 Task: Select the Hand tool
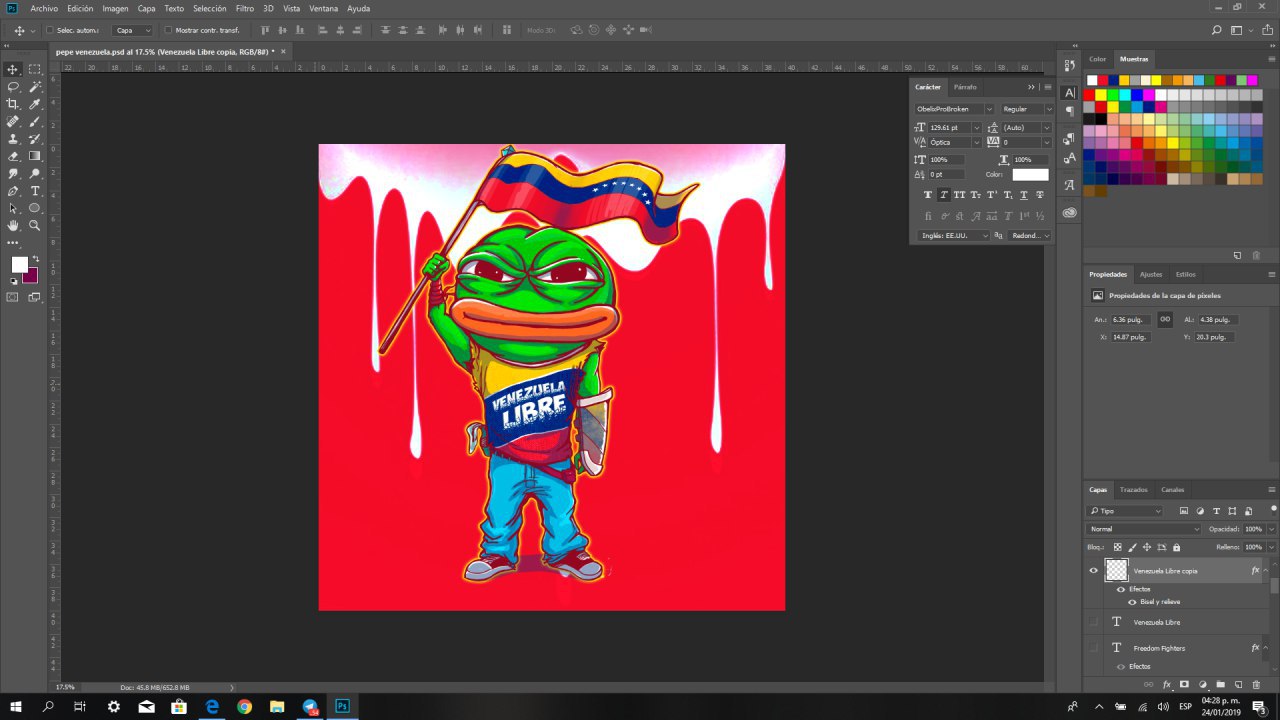13,226
